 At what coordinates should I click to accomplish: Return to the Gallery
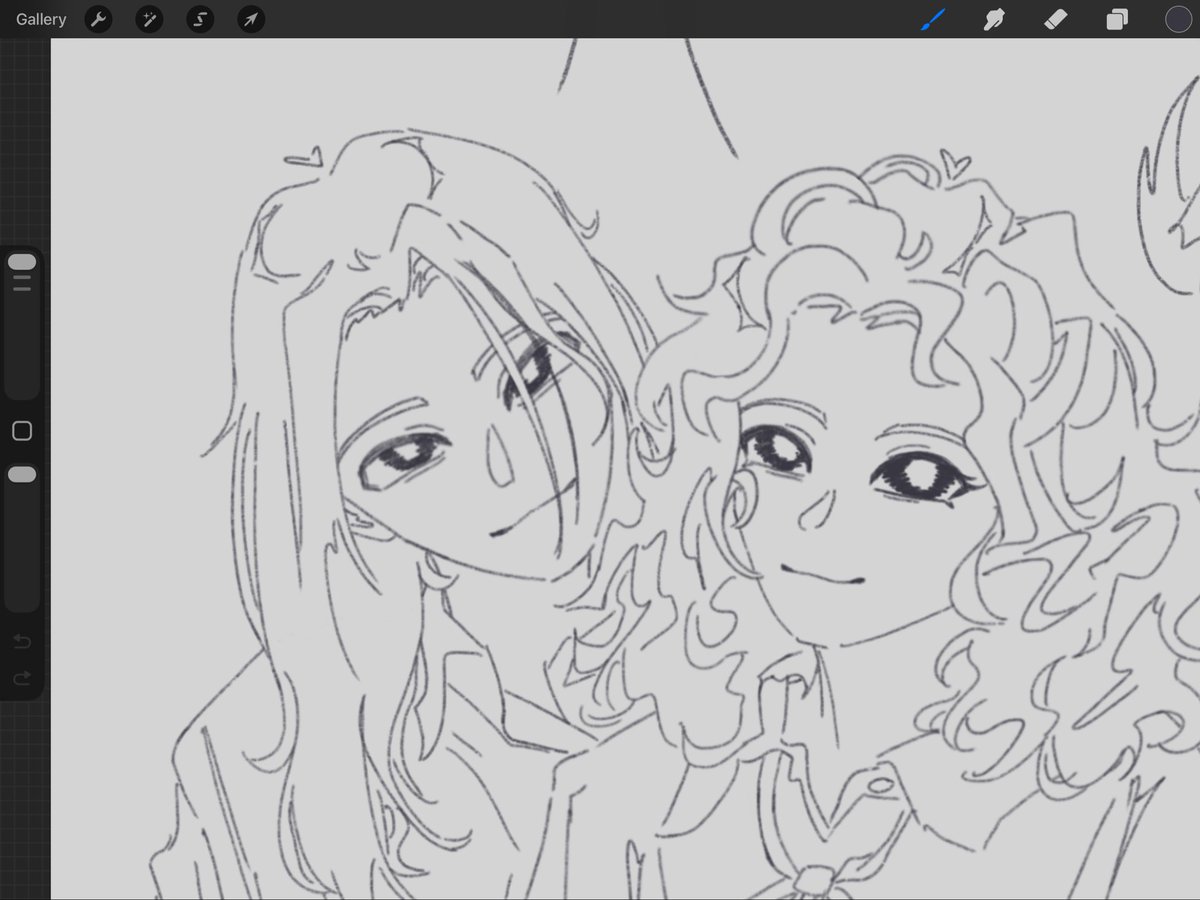[41, 19]
